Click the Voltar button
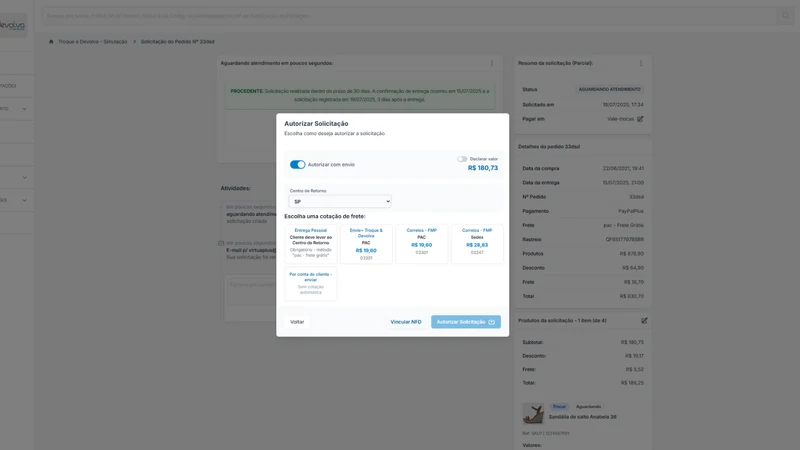The height and width of the screenshot is (450, 800). [x=297, y=322]
